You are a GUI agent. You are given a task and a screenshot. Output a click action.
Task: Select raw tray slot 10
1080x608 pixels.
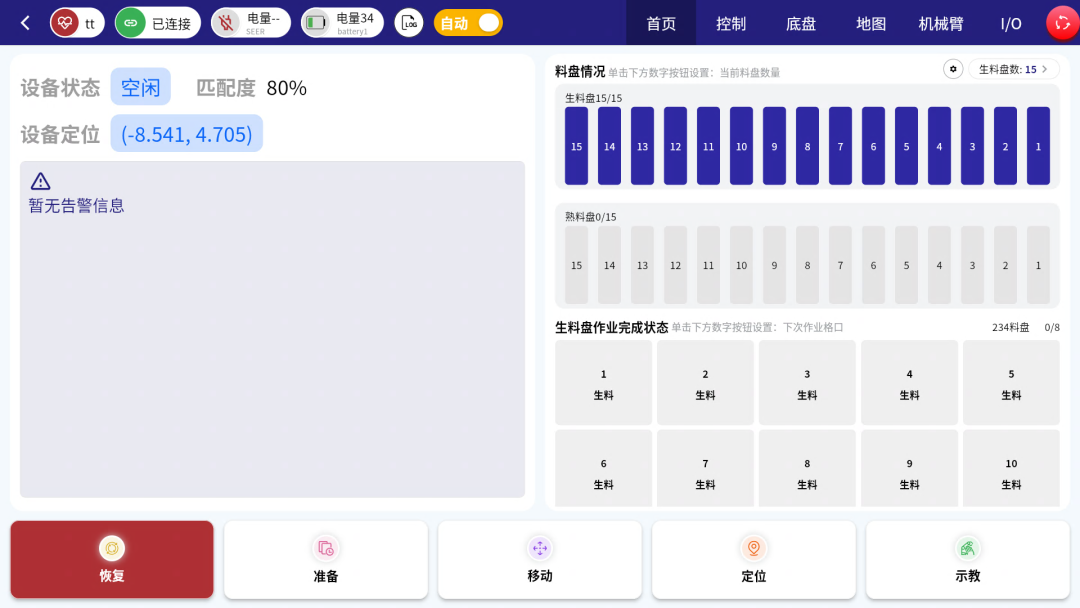(741, 146)
